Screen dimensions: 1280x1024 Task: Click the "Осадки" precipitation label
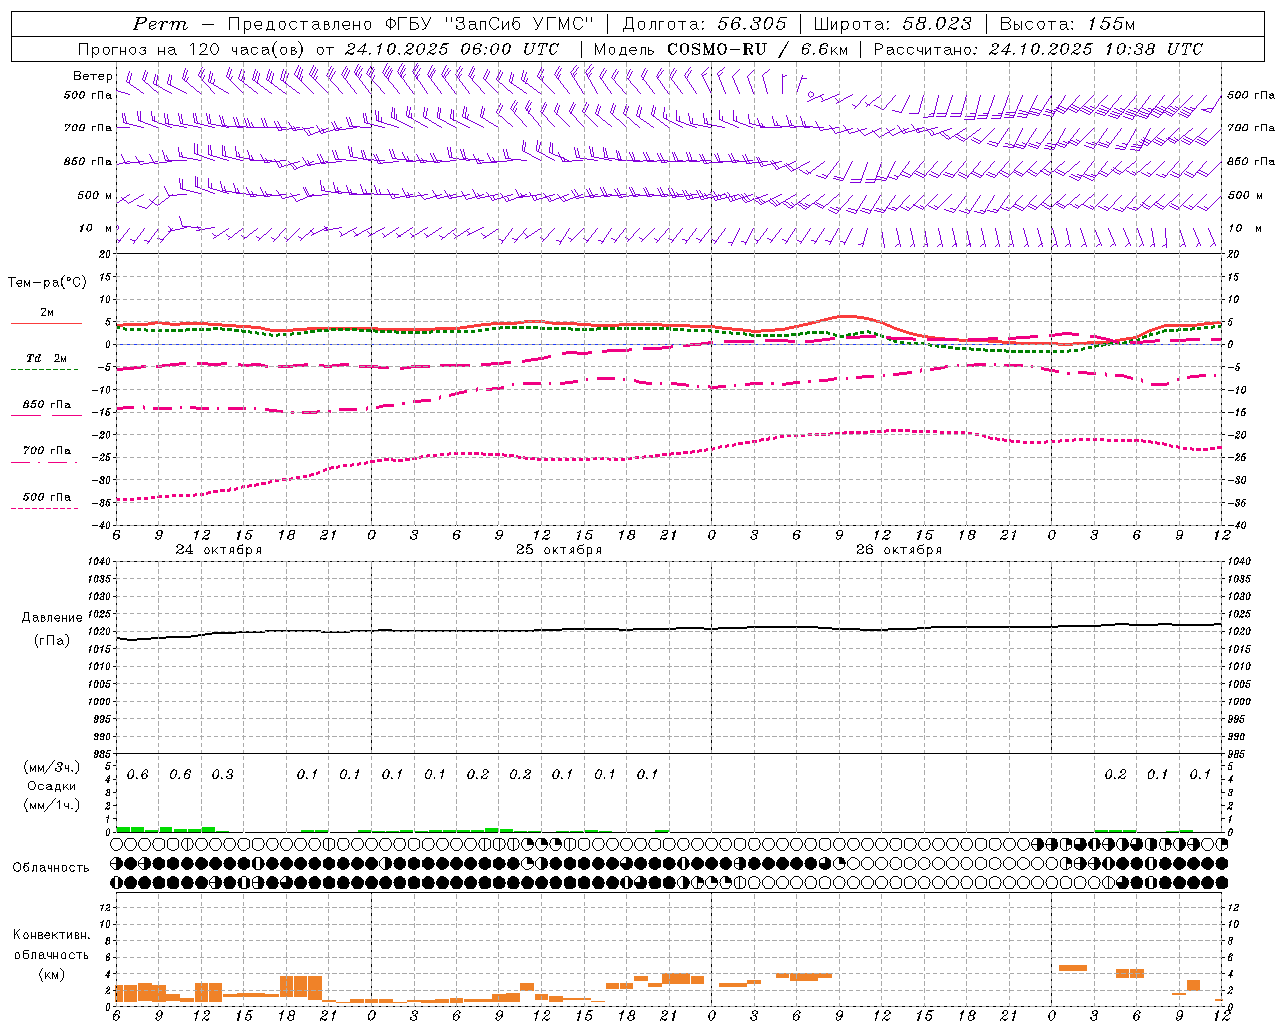[x=52, y=786]
